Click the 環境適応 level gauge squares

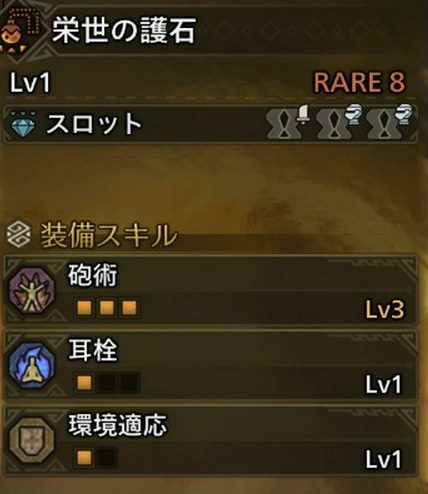coord(96,457)
